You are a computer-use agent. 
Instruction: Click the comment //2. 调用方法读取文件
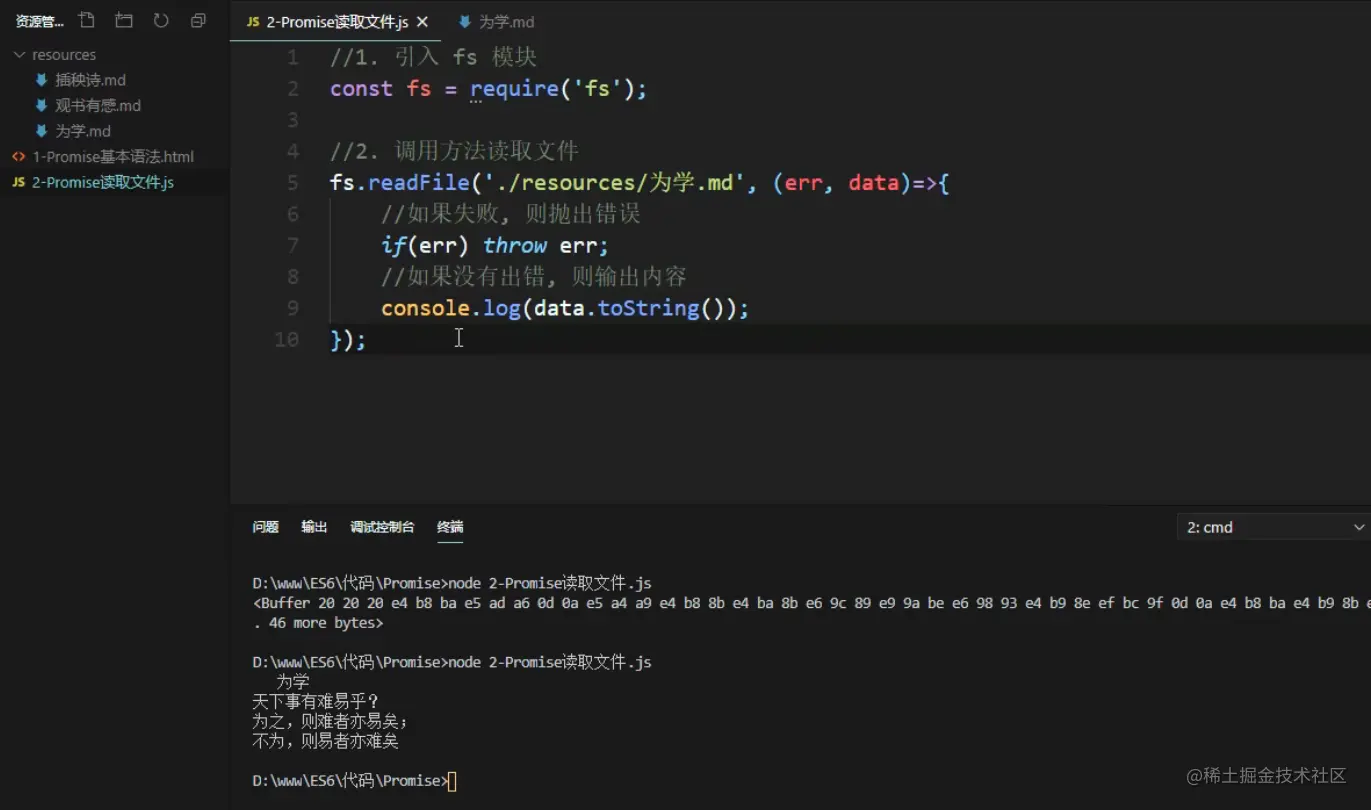pyautogui.click(x=454, y=151)
